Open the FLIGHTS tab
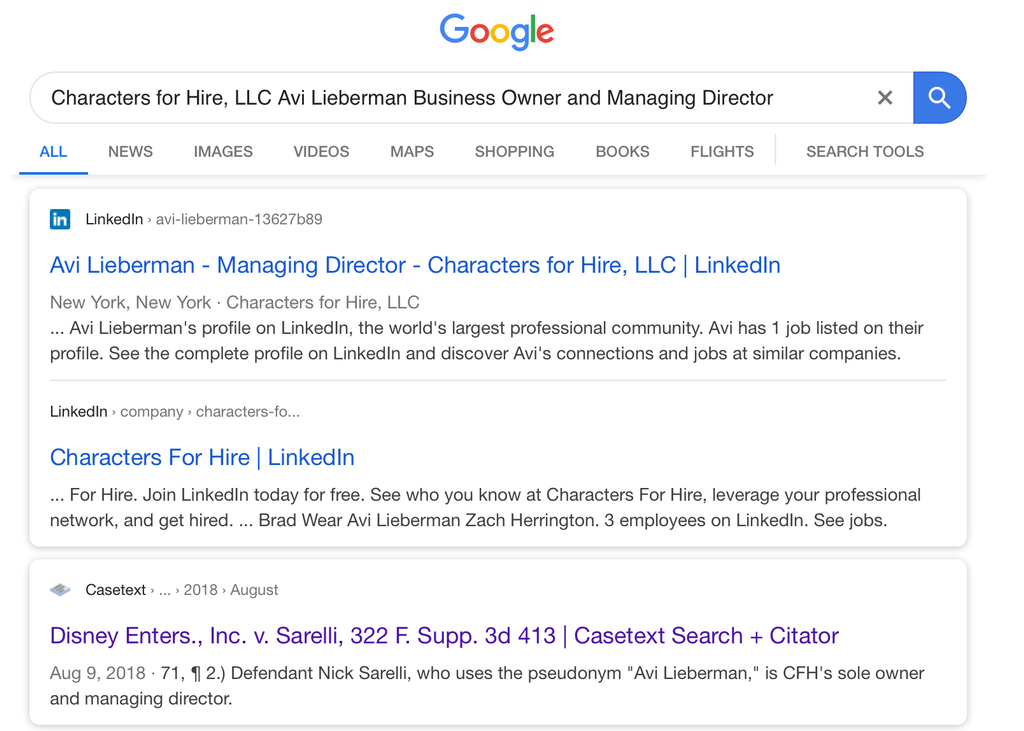 tap(722, 152)
